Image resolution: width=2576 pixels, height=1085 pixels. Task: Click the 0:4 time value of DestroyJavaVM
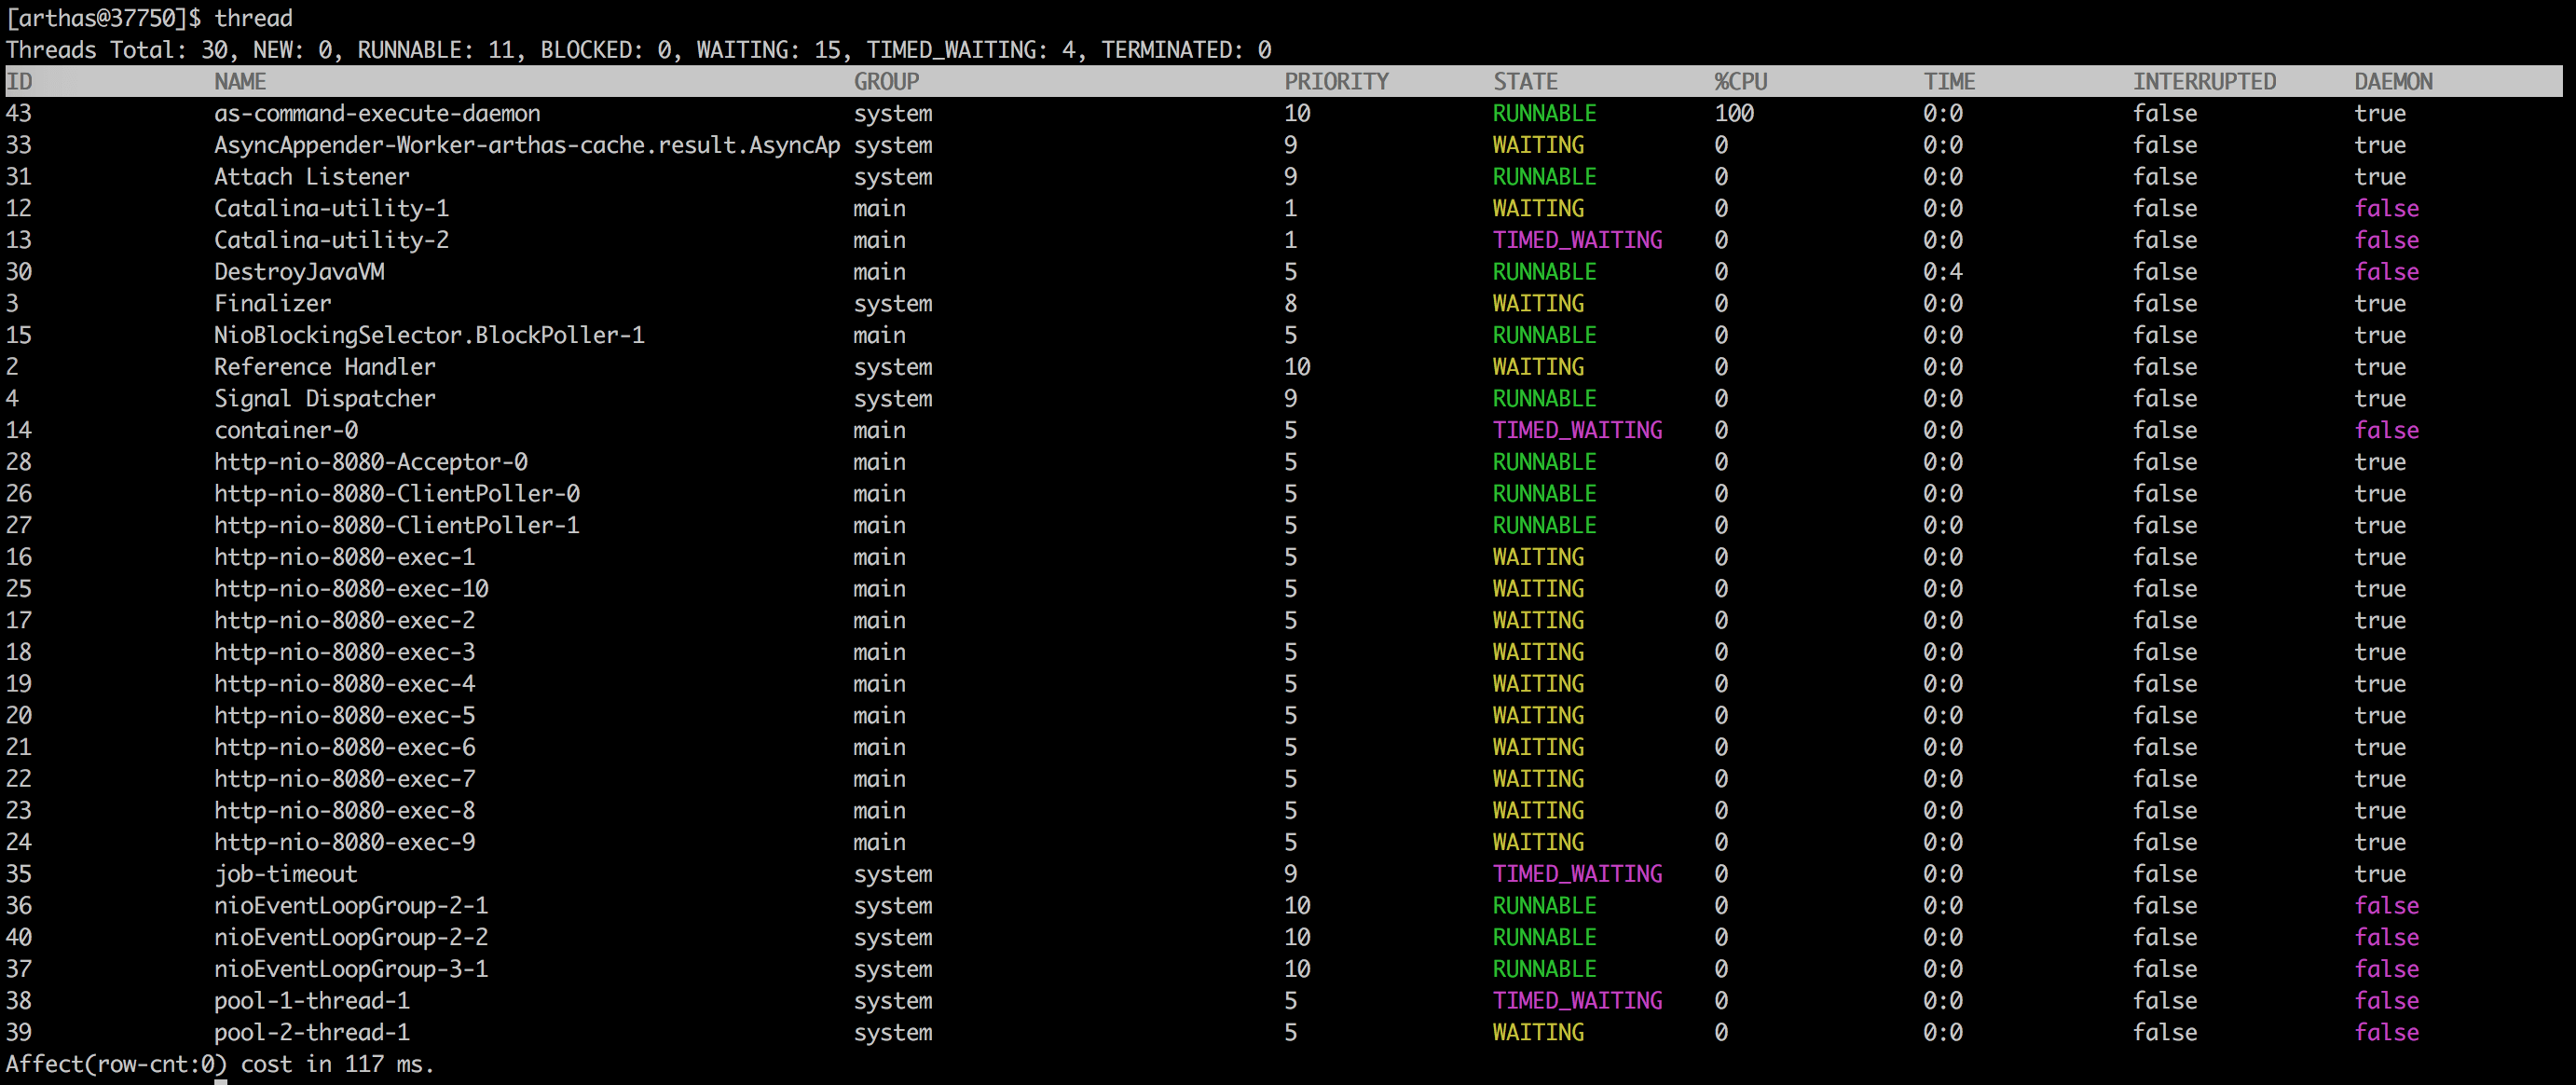pyautogui.click(x=1943, y=272)
